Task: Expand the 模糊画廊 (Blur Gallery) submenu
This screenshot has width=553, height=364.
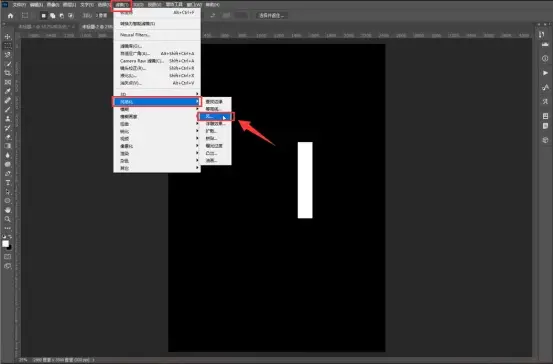Action: pos(157,117)
